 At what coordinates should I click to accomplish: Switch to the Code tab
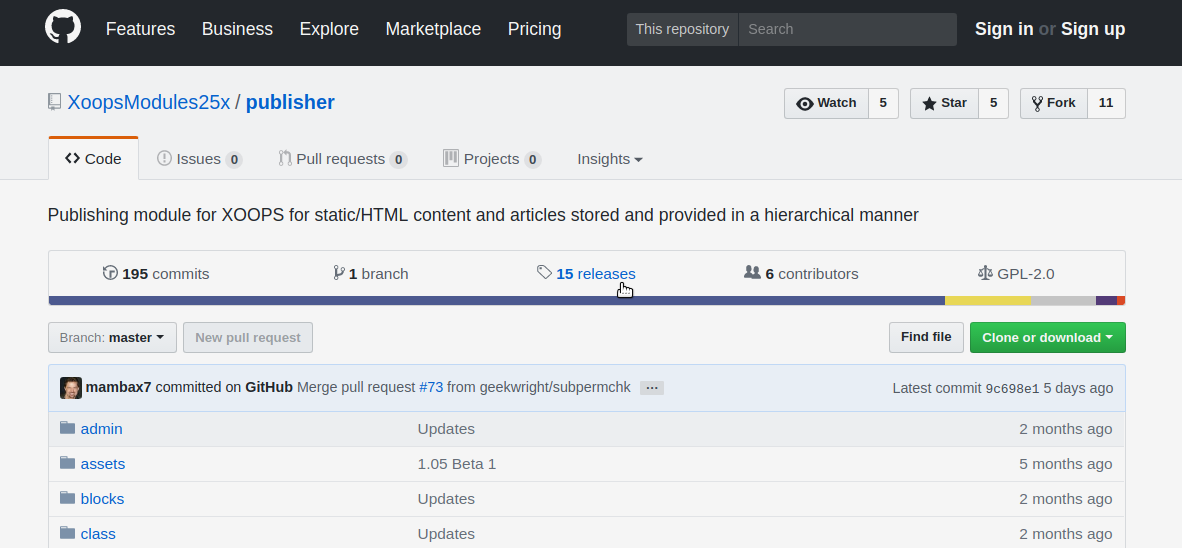click(x=93, y=158)
